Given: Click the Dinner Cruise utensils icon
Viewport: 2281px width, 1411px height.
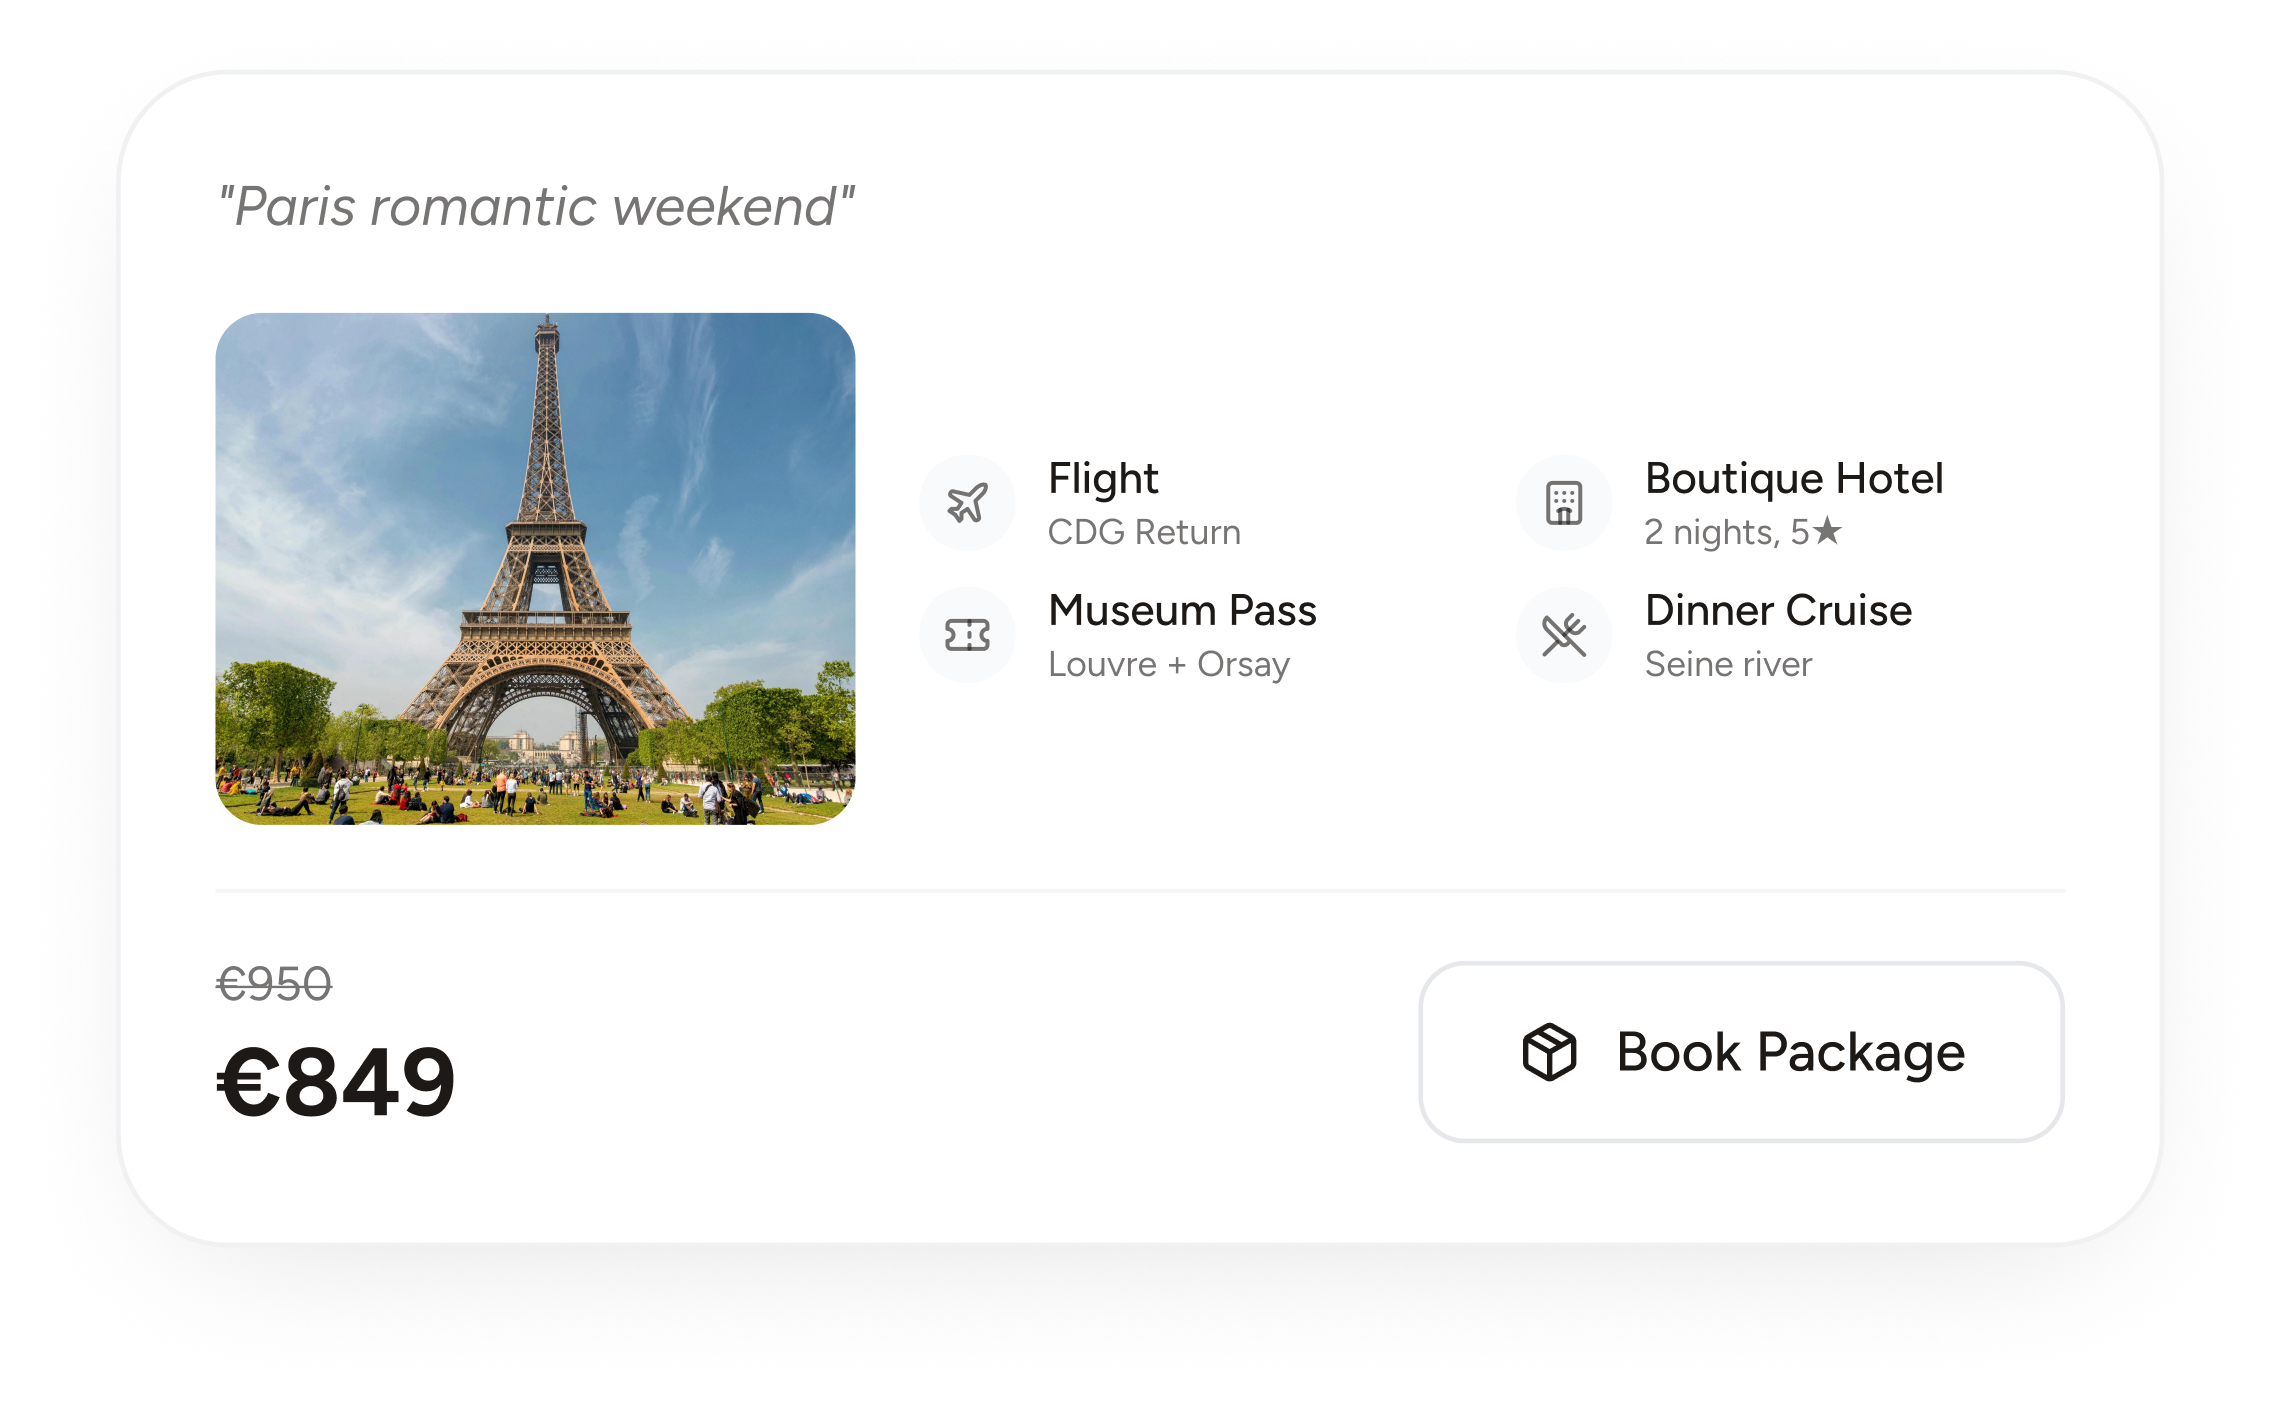Looking at the screenshot, I should 1564,635.
